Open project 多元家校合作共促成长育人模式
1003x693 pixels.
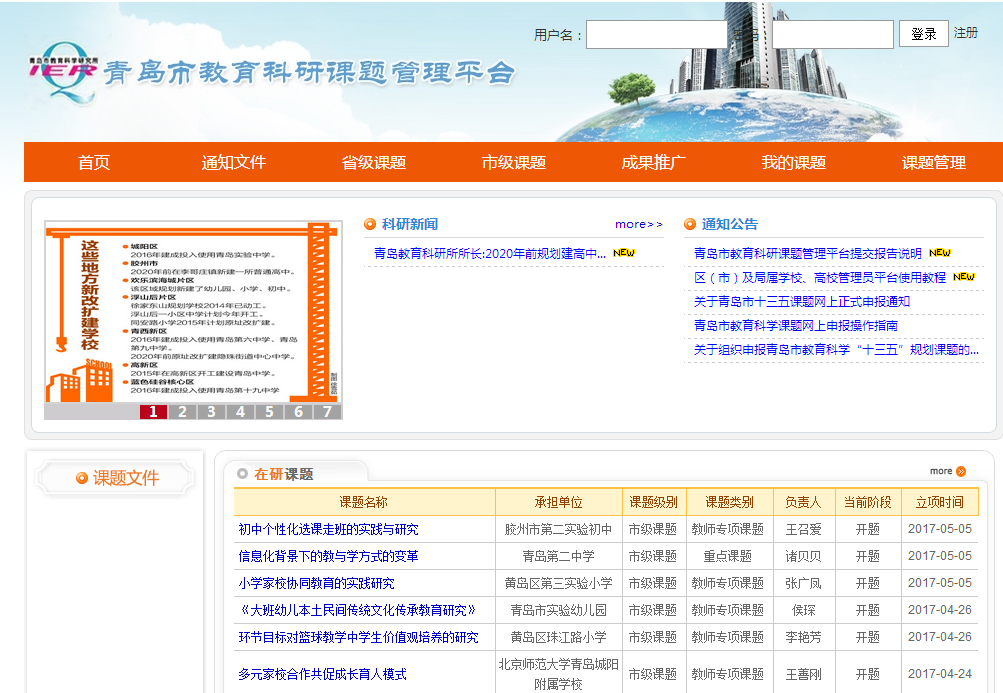pos(322,674)
